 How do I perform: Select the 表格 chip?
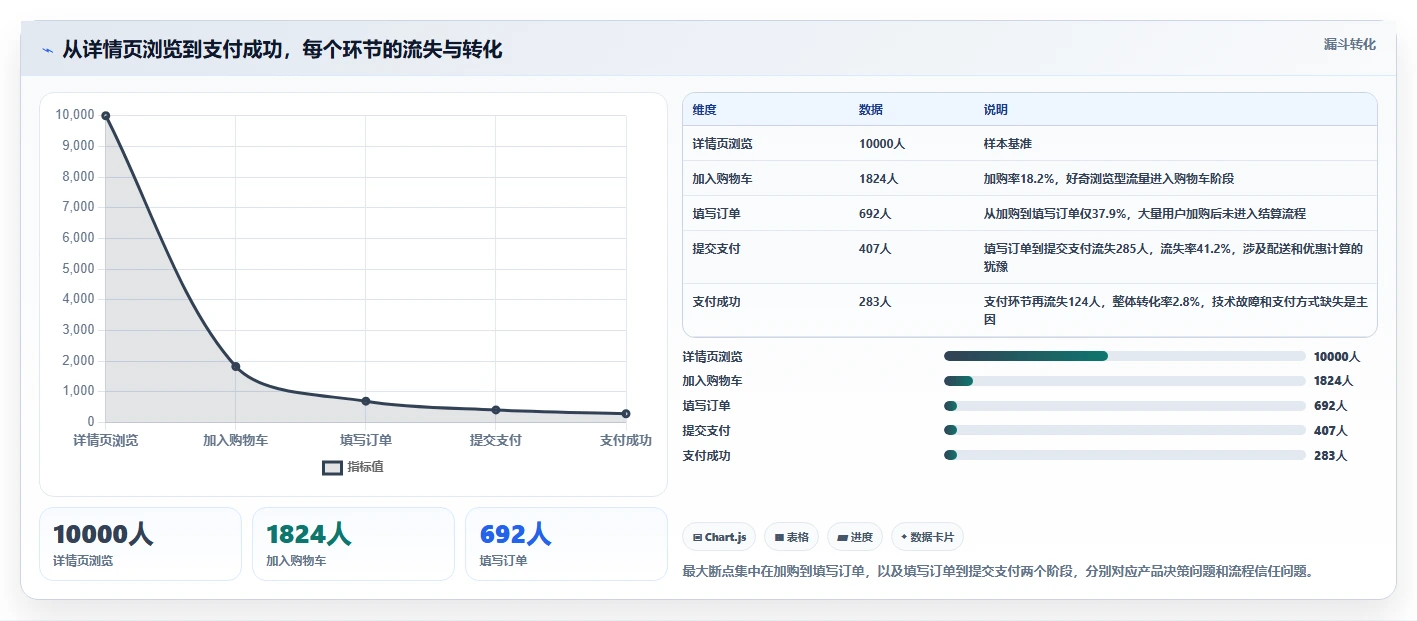791,537
